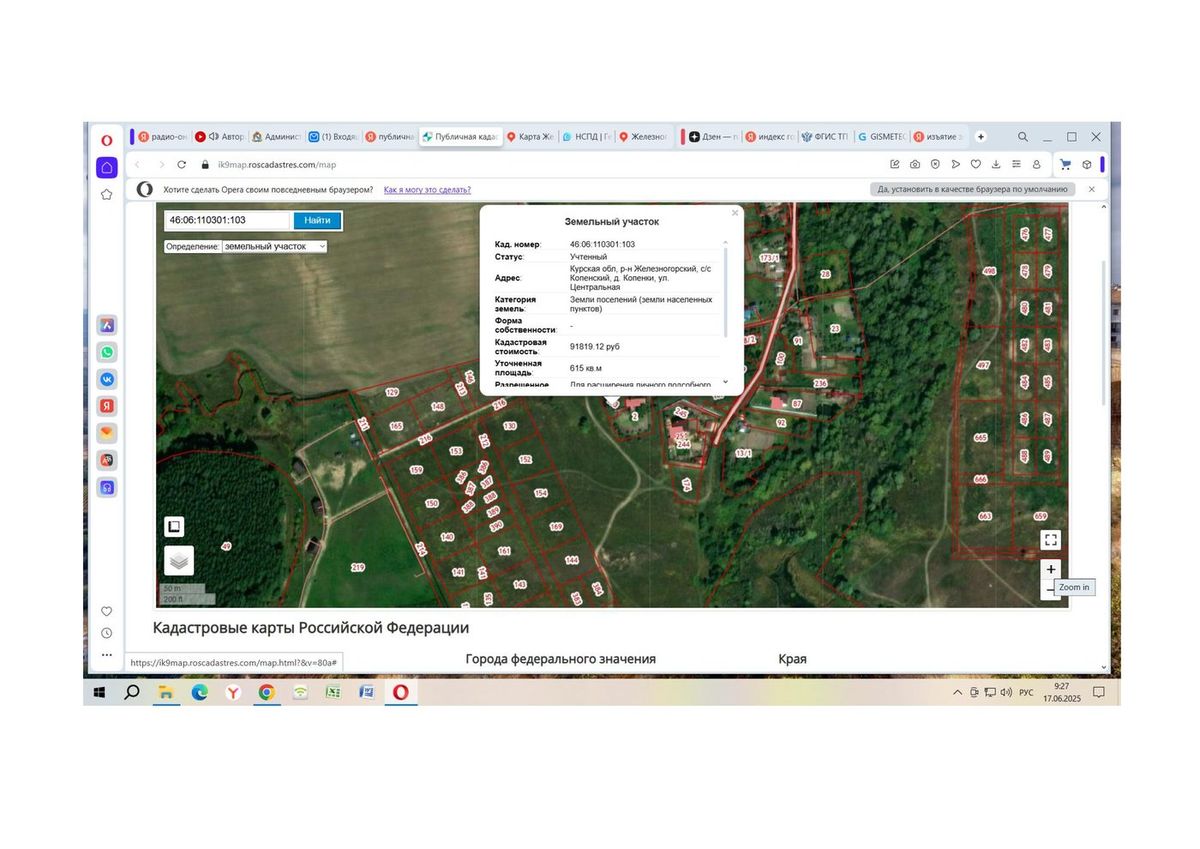1200x849 pixels.
Task: Click the 'Найти' search button
Action: (x=317, y=220)
